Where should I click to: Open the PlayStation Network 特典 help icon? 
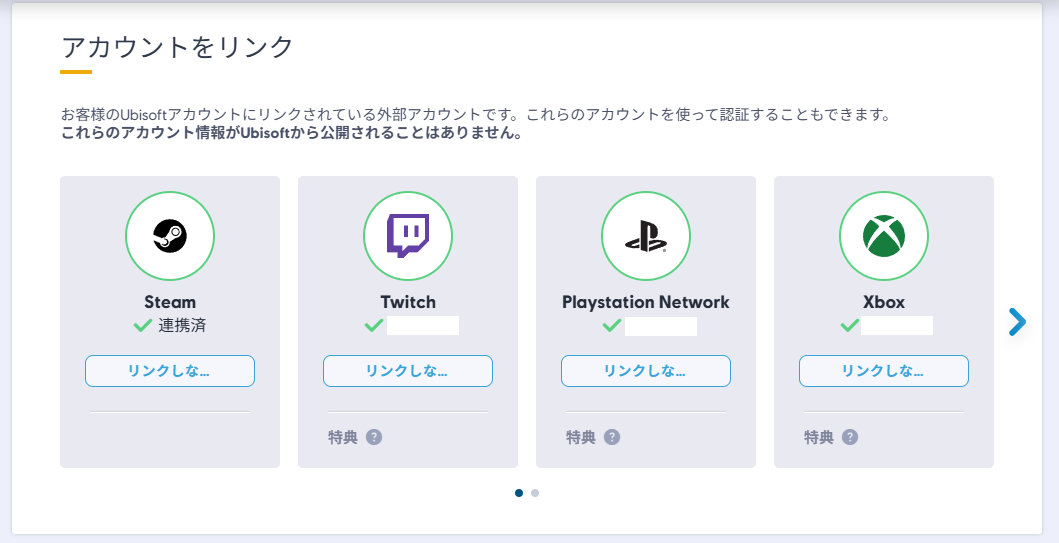[612, 437]
